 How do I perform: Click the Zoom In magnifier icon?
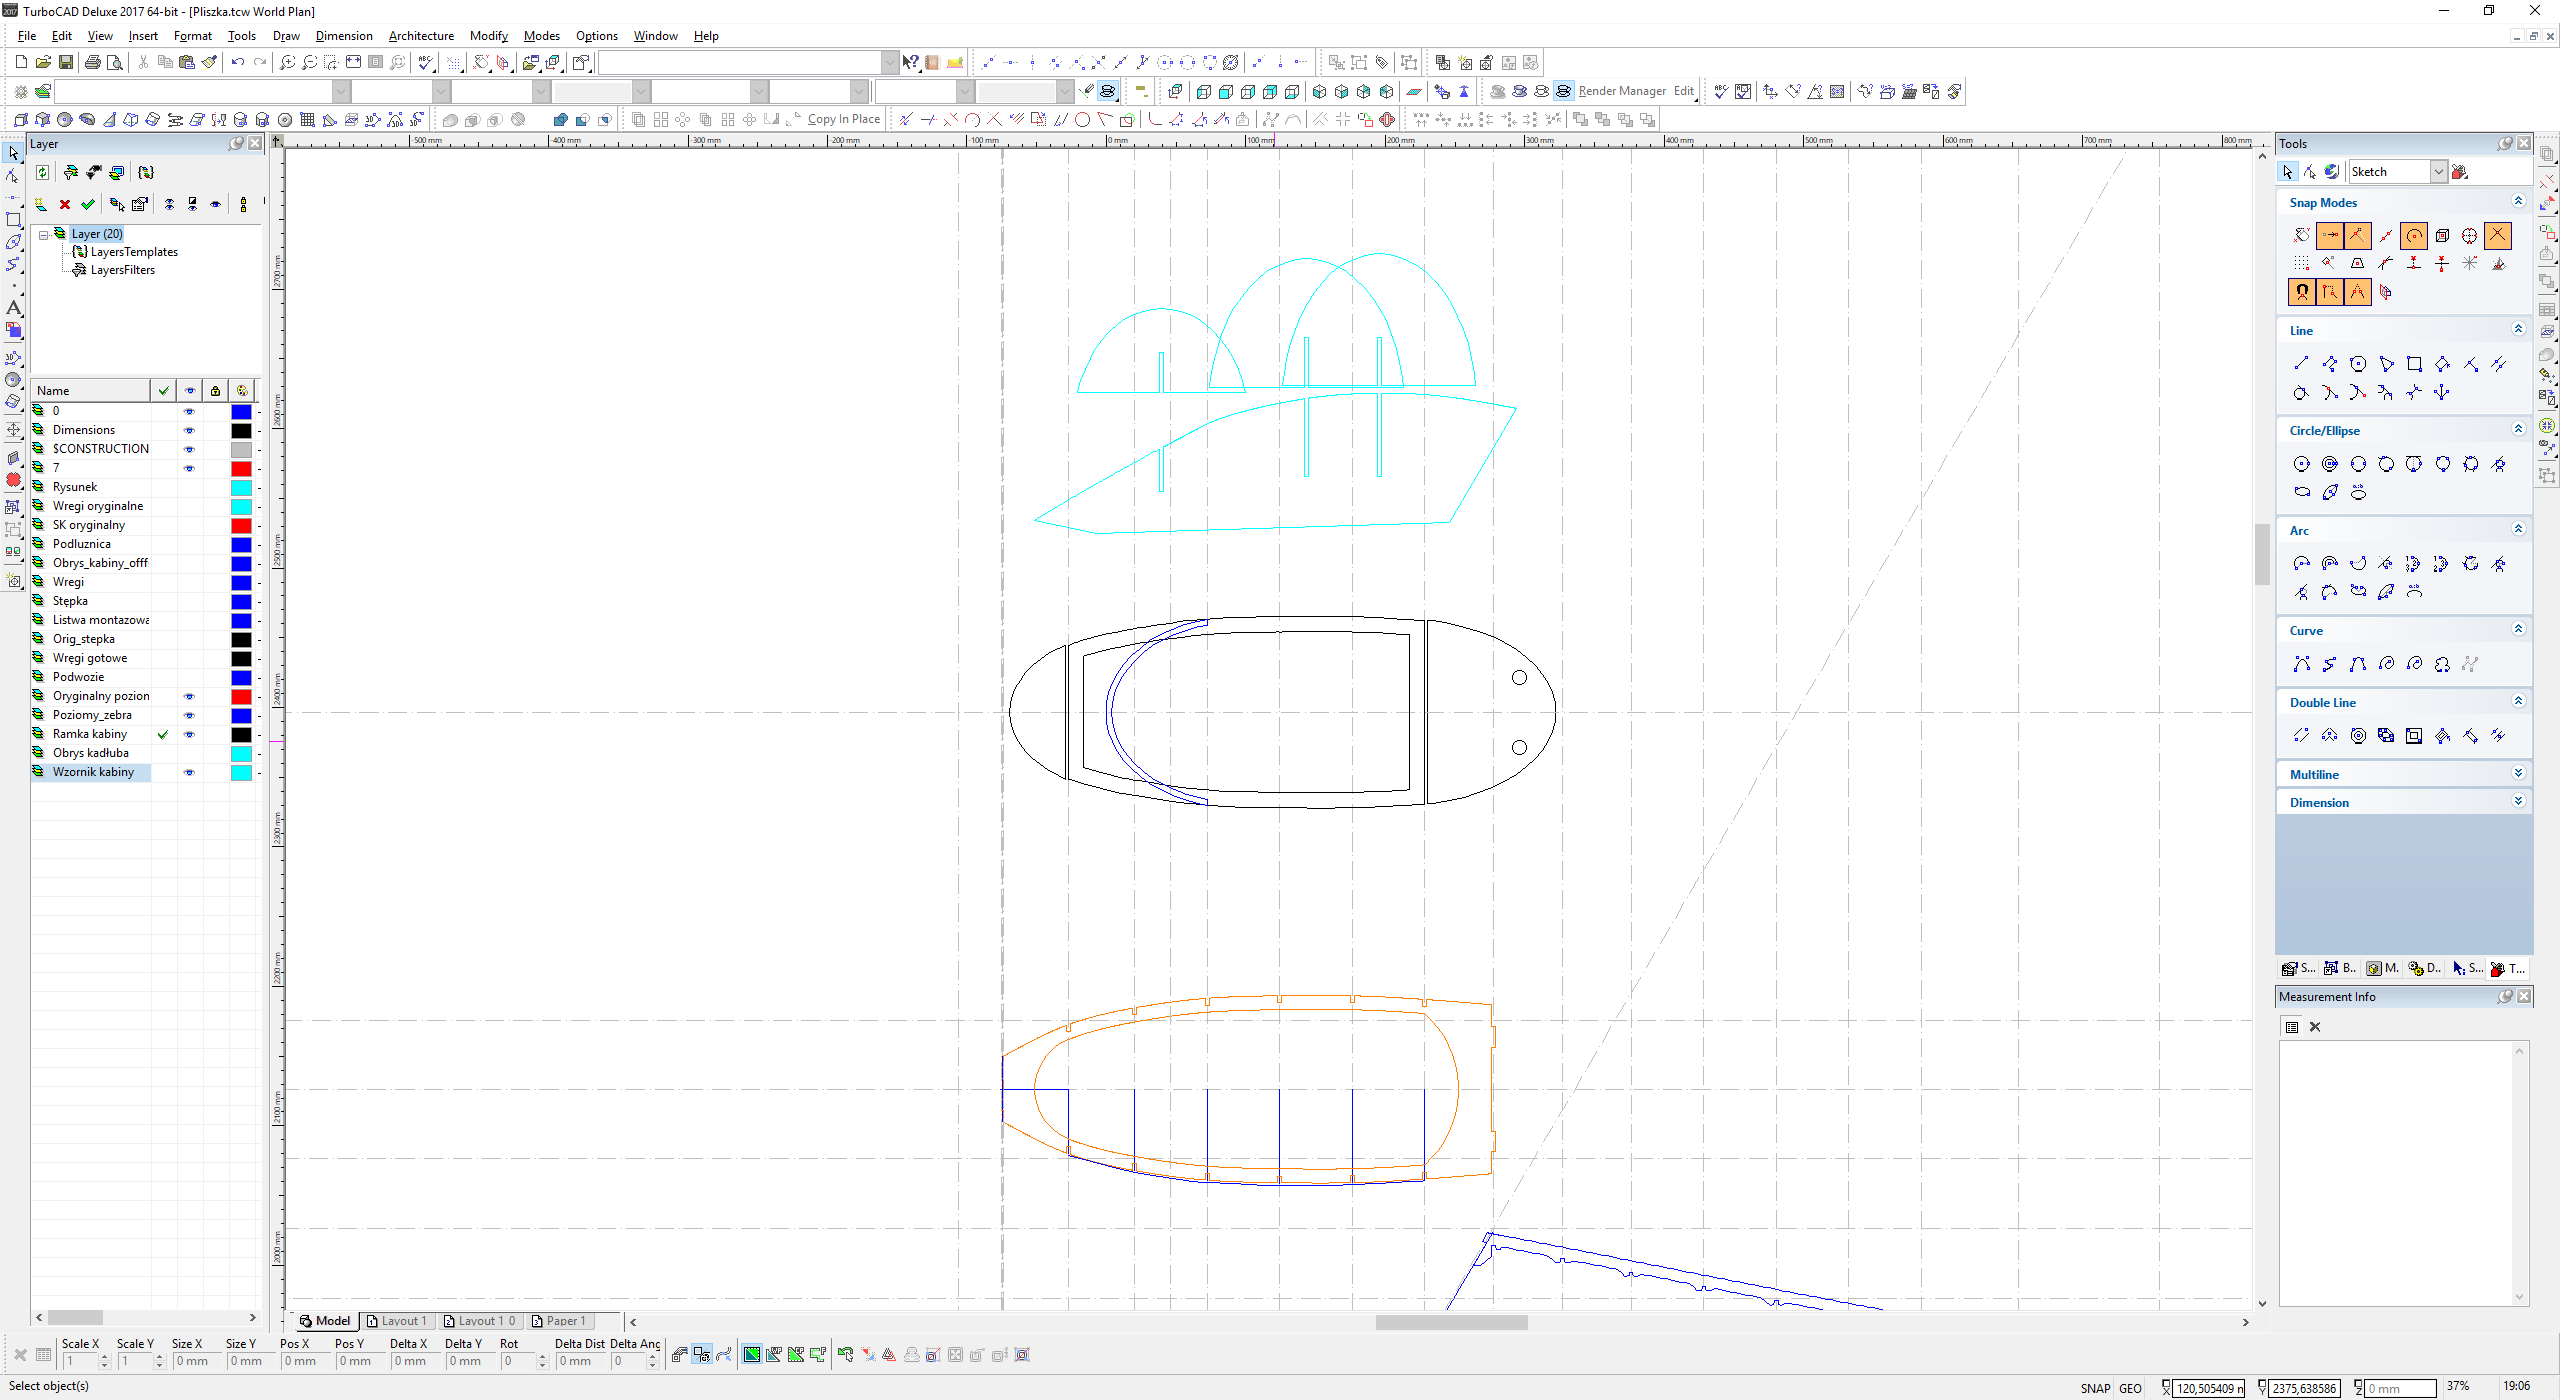tap(288, 62)
